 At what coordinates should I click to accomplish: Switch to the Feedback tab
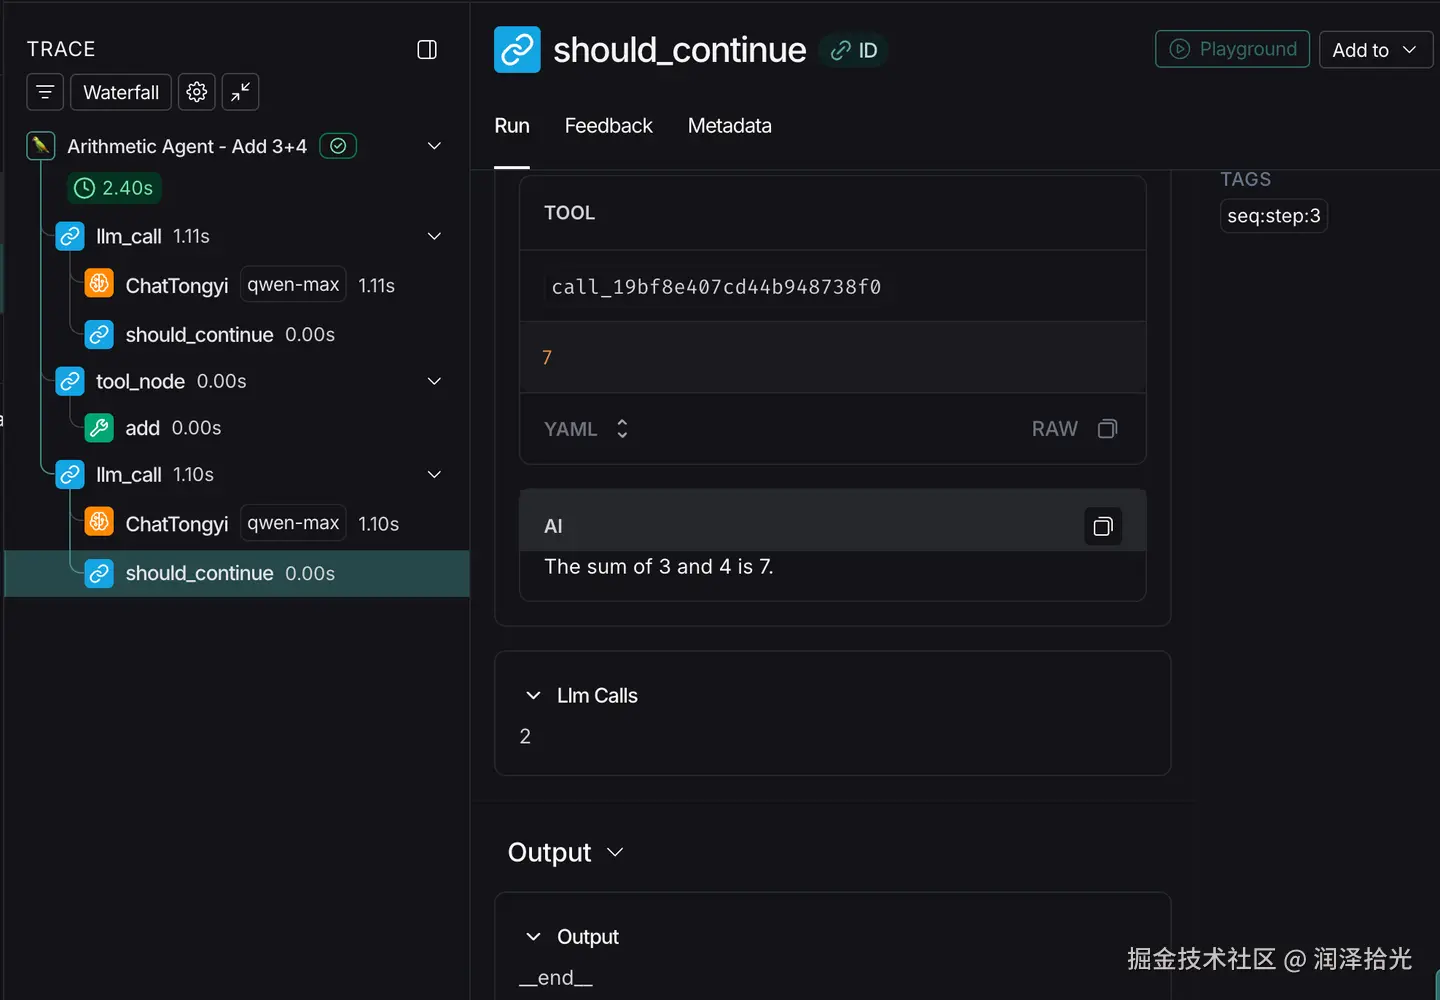[608, 126]
